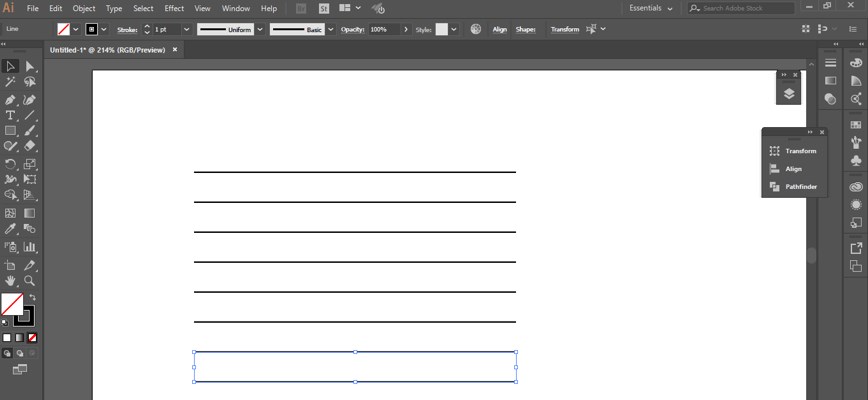Click the Stroke panel link

point(127,29)
